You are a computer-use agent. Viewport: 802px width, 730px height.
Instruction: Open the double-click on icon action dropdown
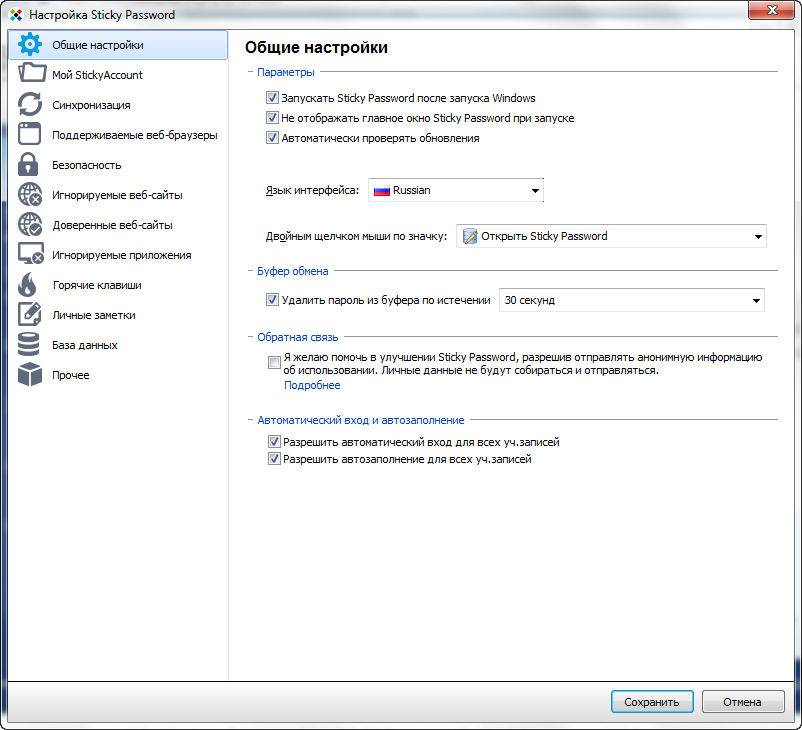(x=611, y=236)
